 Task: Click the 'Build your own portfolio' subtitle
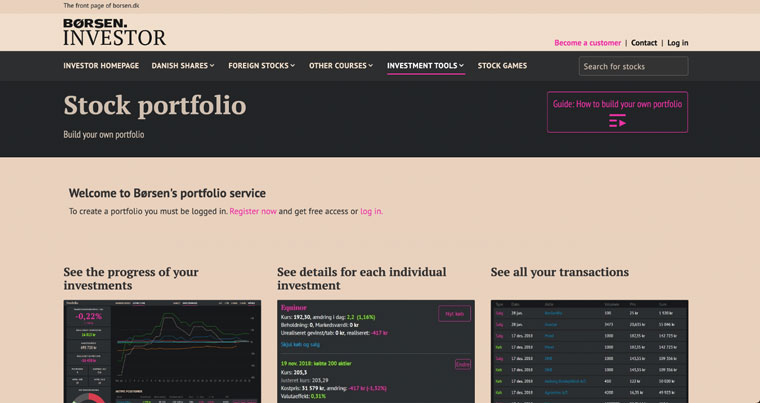(104, 135)
